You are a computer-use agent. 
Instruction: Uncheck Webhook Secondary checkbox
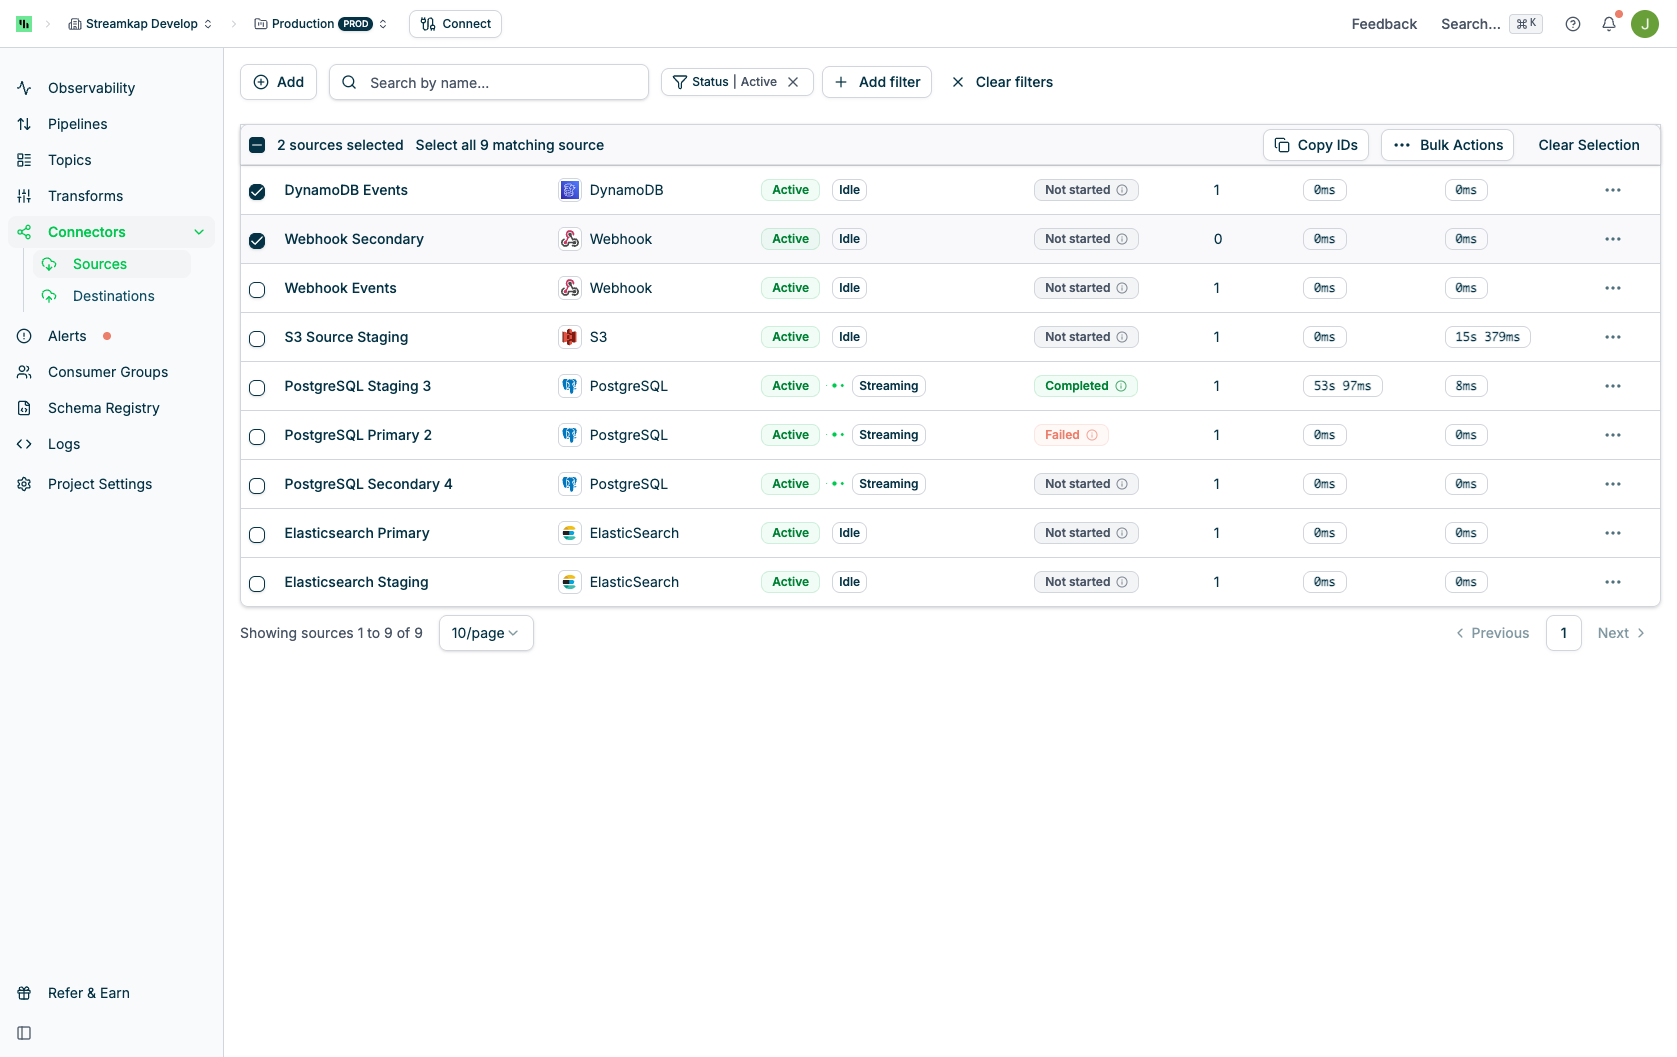[x=257, y=240]
